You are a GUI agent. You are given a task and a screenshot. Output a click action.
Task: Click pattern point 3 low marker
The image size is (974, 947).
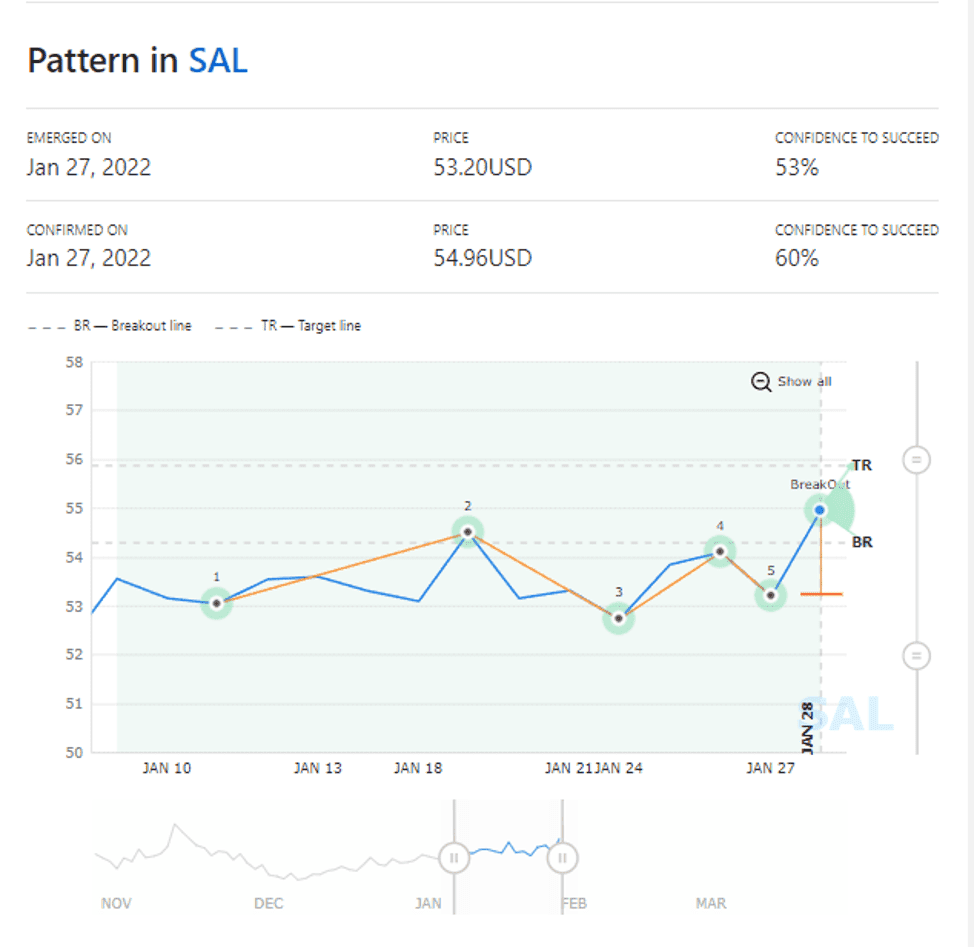(619, 618)
